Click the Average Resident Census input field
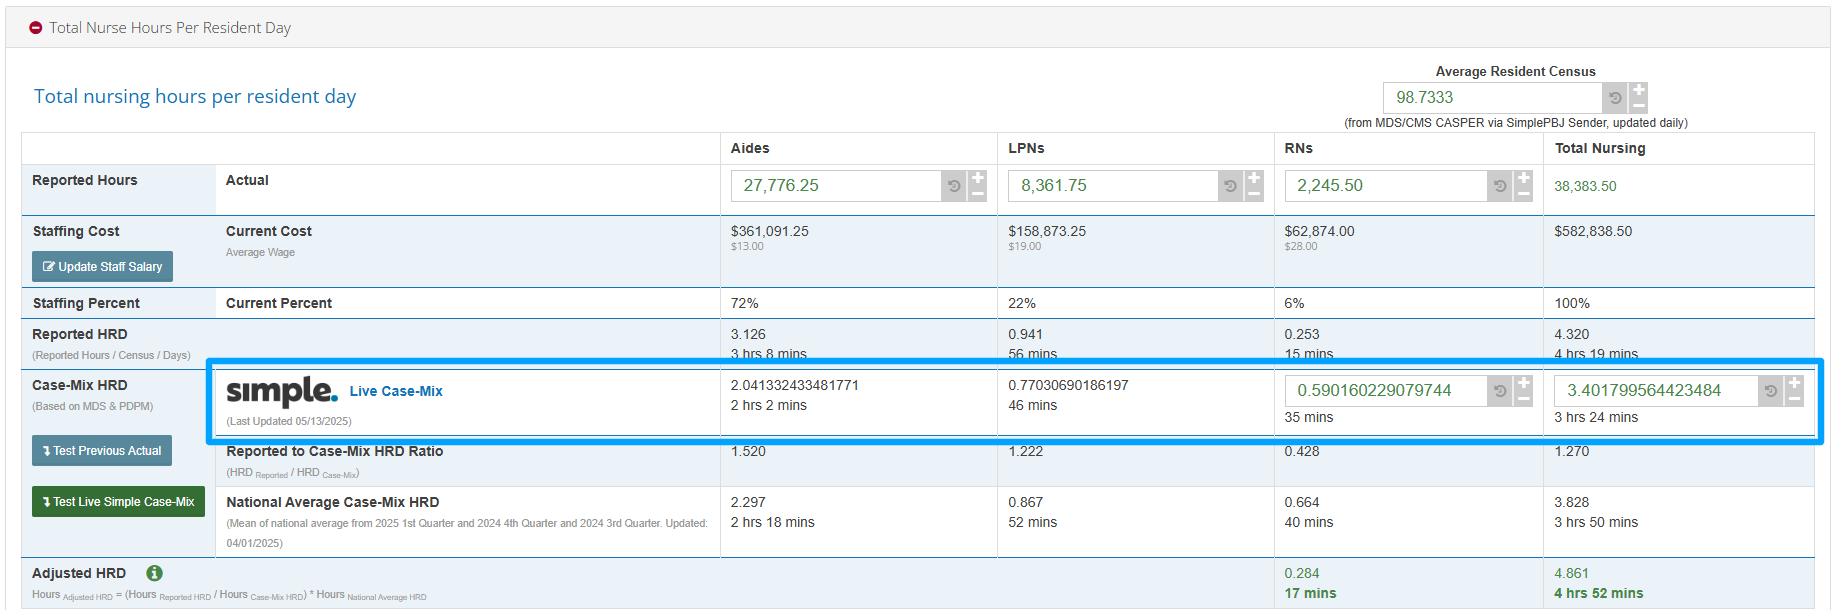Screen dimensions: 1835x610 click(x=1491, y=98)
